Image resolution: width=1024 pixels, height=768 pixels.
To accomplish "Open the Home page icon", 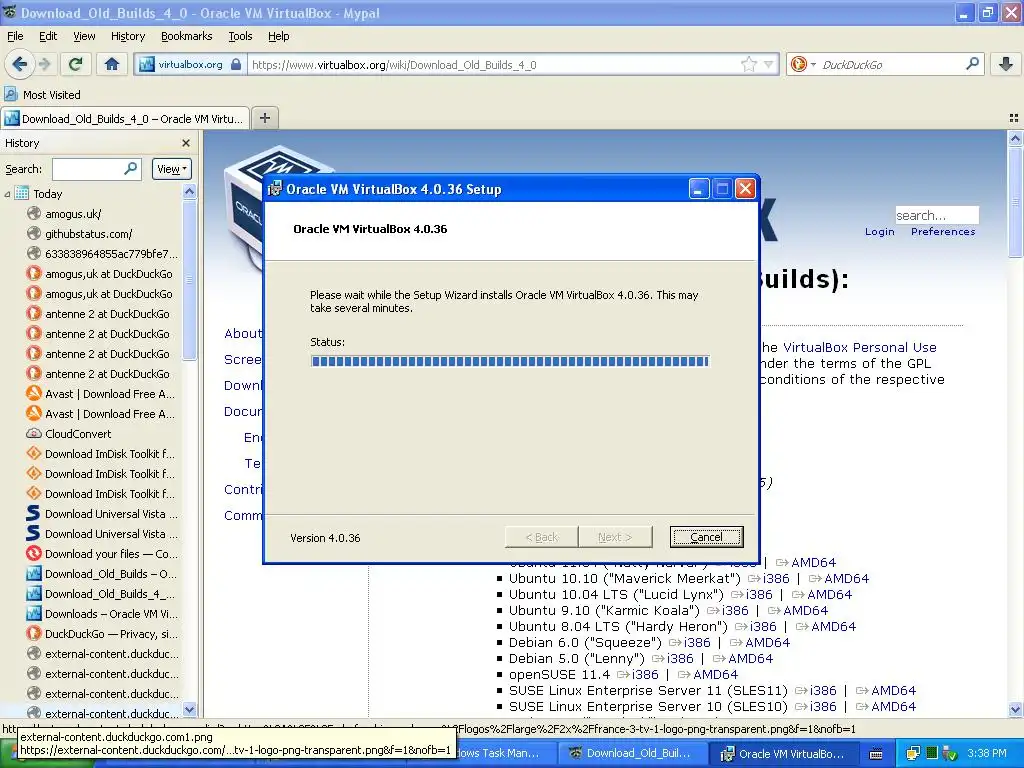I will point(112,64).
